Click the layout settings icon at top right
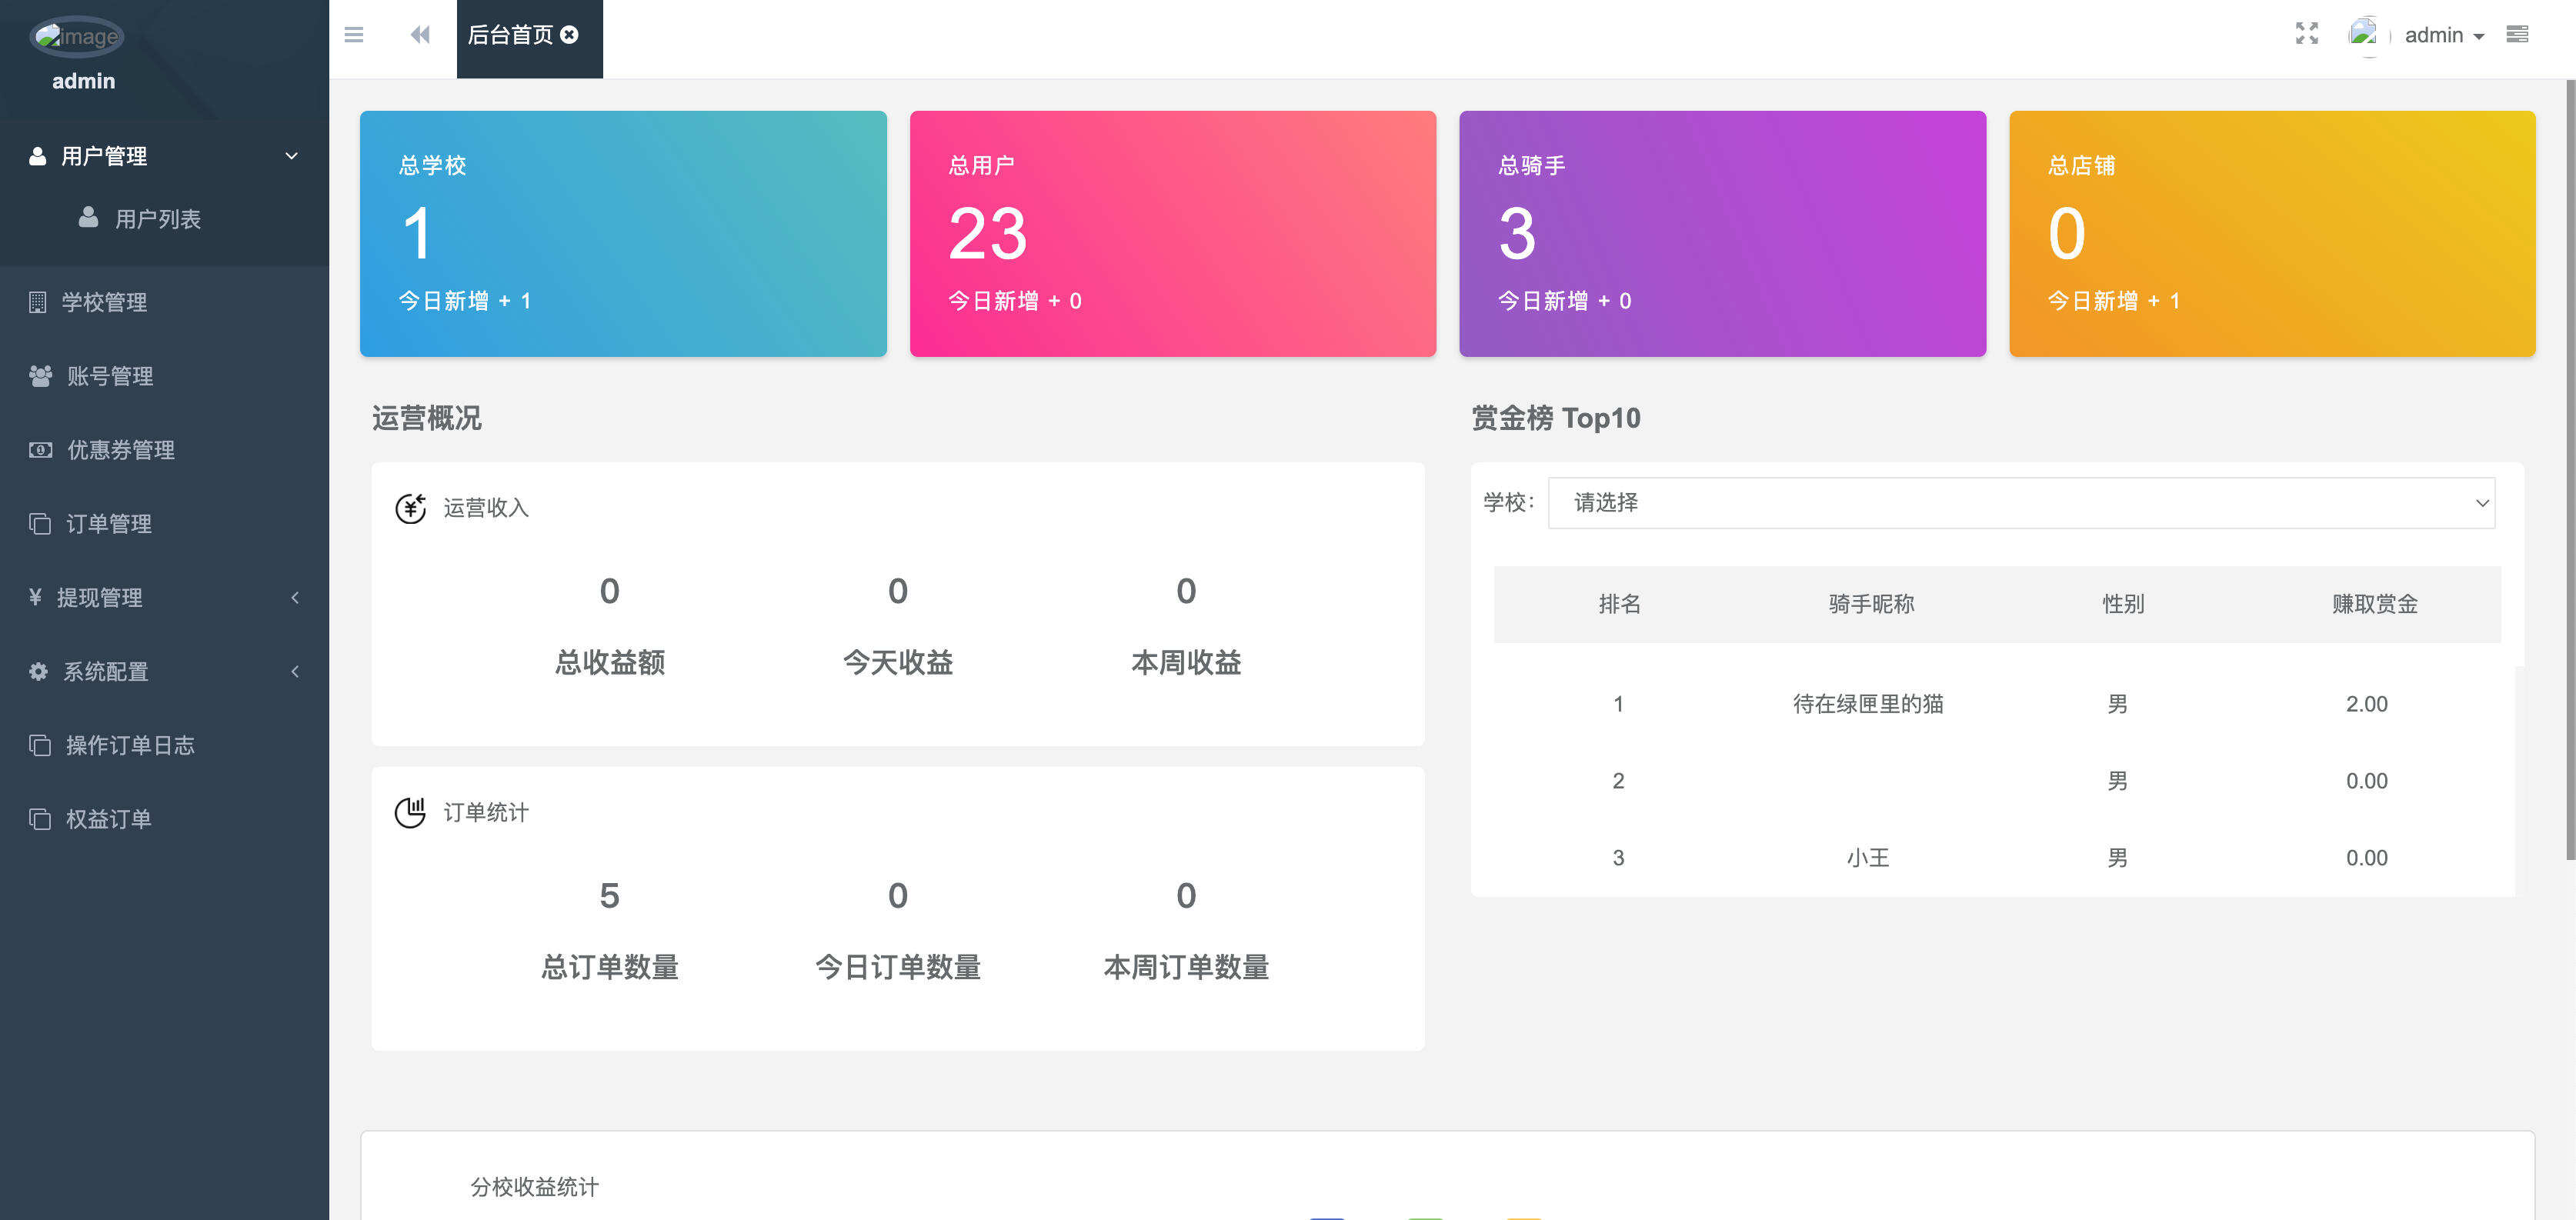The image size is (2576, 1220). point(2518,34)
